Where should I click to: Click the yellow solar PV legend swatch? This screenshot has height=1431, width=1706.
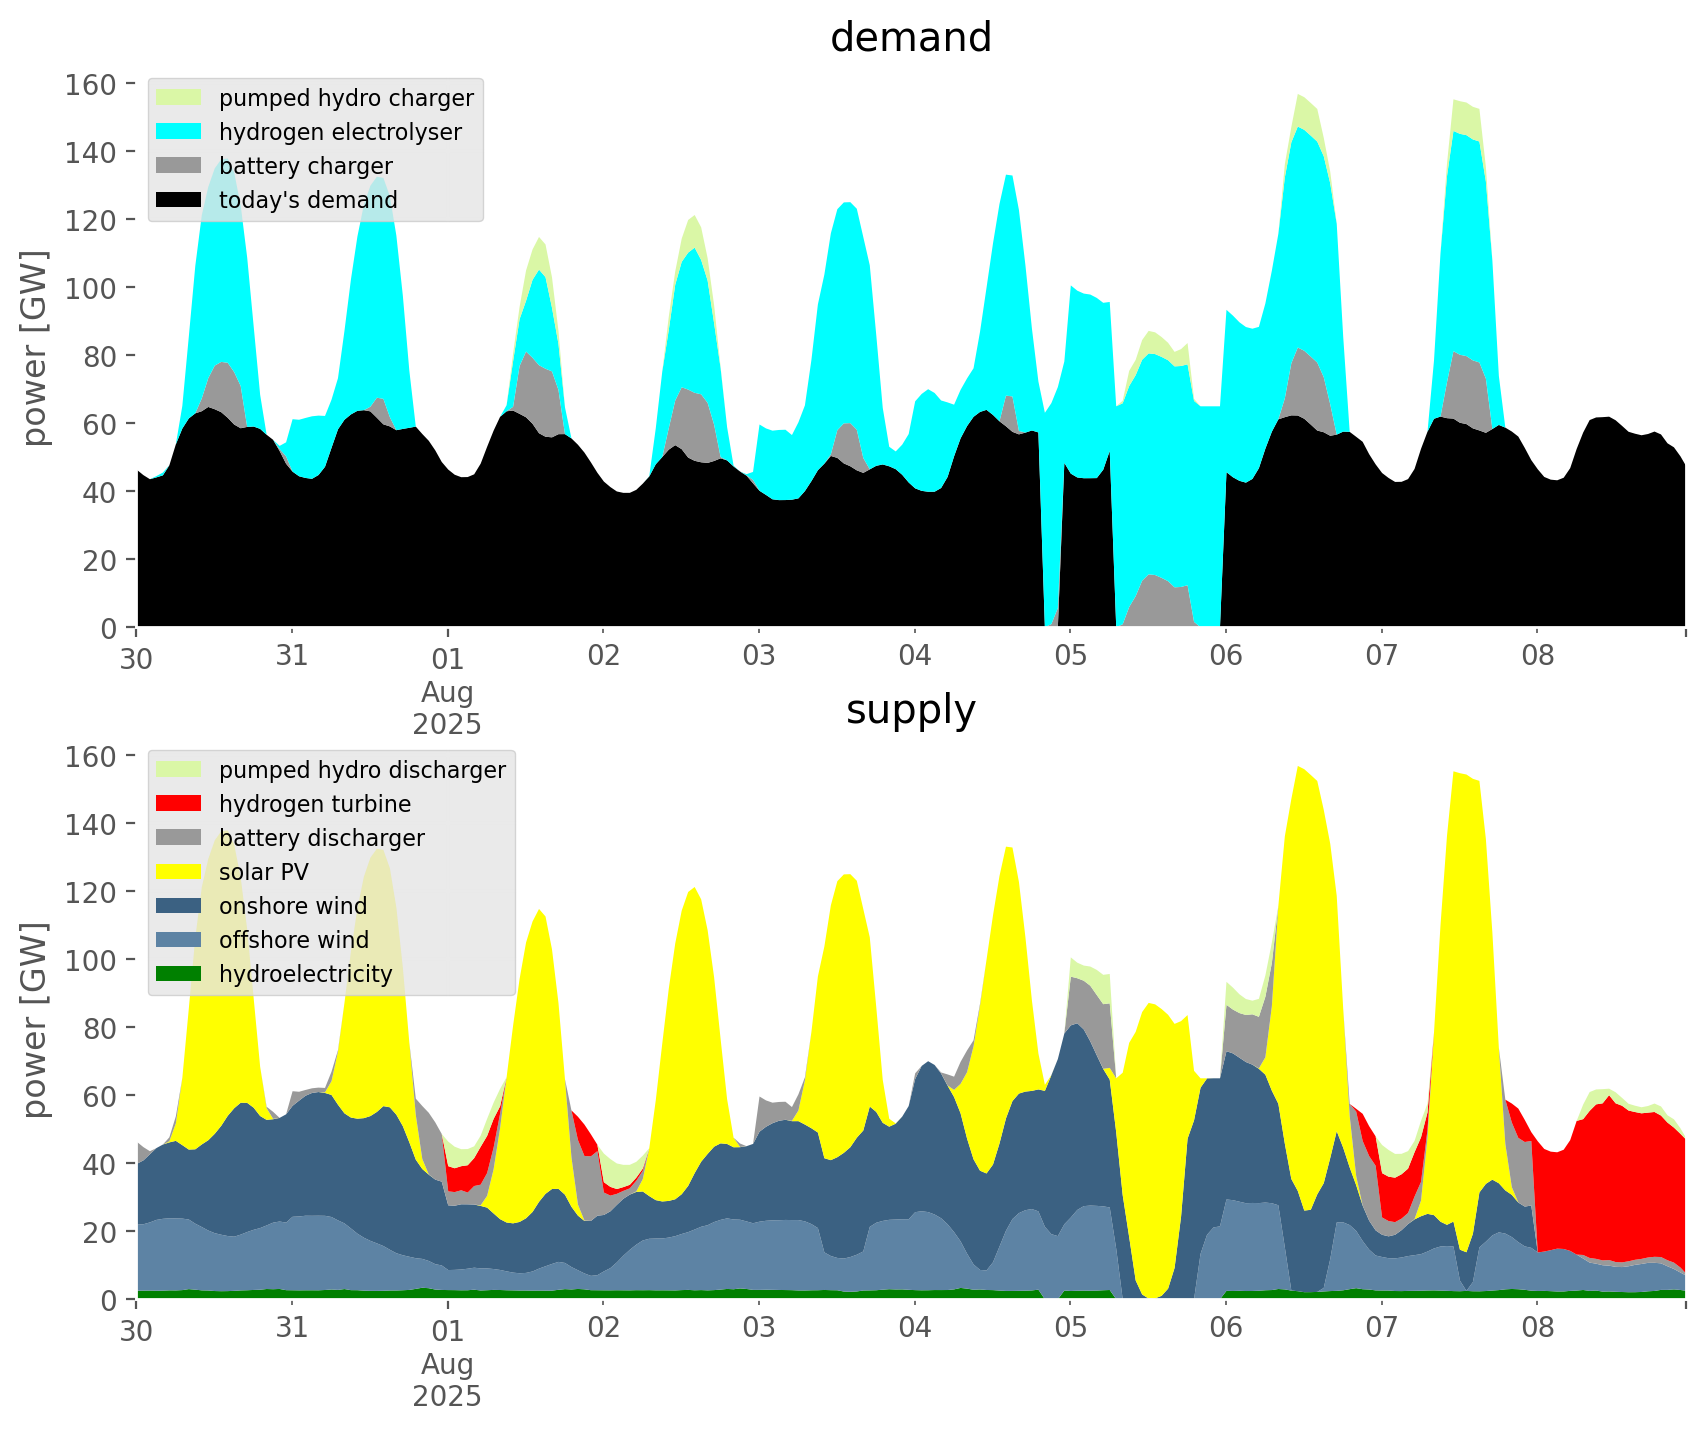point(180,872)
